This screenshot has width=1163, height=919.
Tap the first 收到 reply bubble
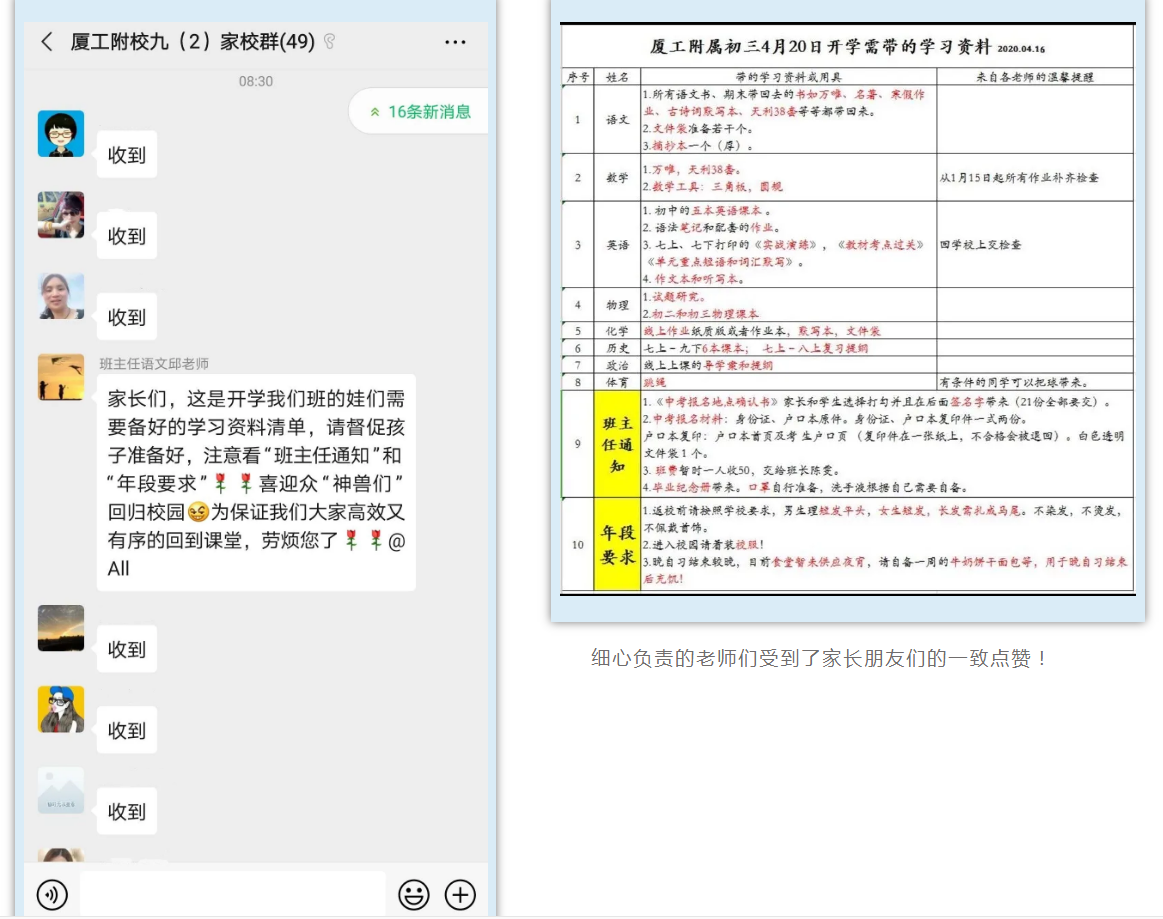(x=127, y=155)
